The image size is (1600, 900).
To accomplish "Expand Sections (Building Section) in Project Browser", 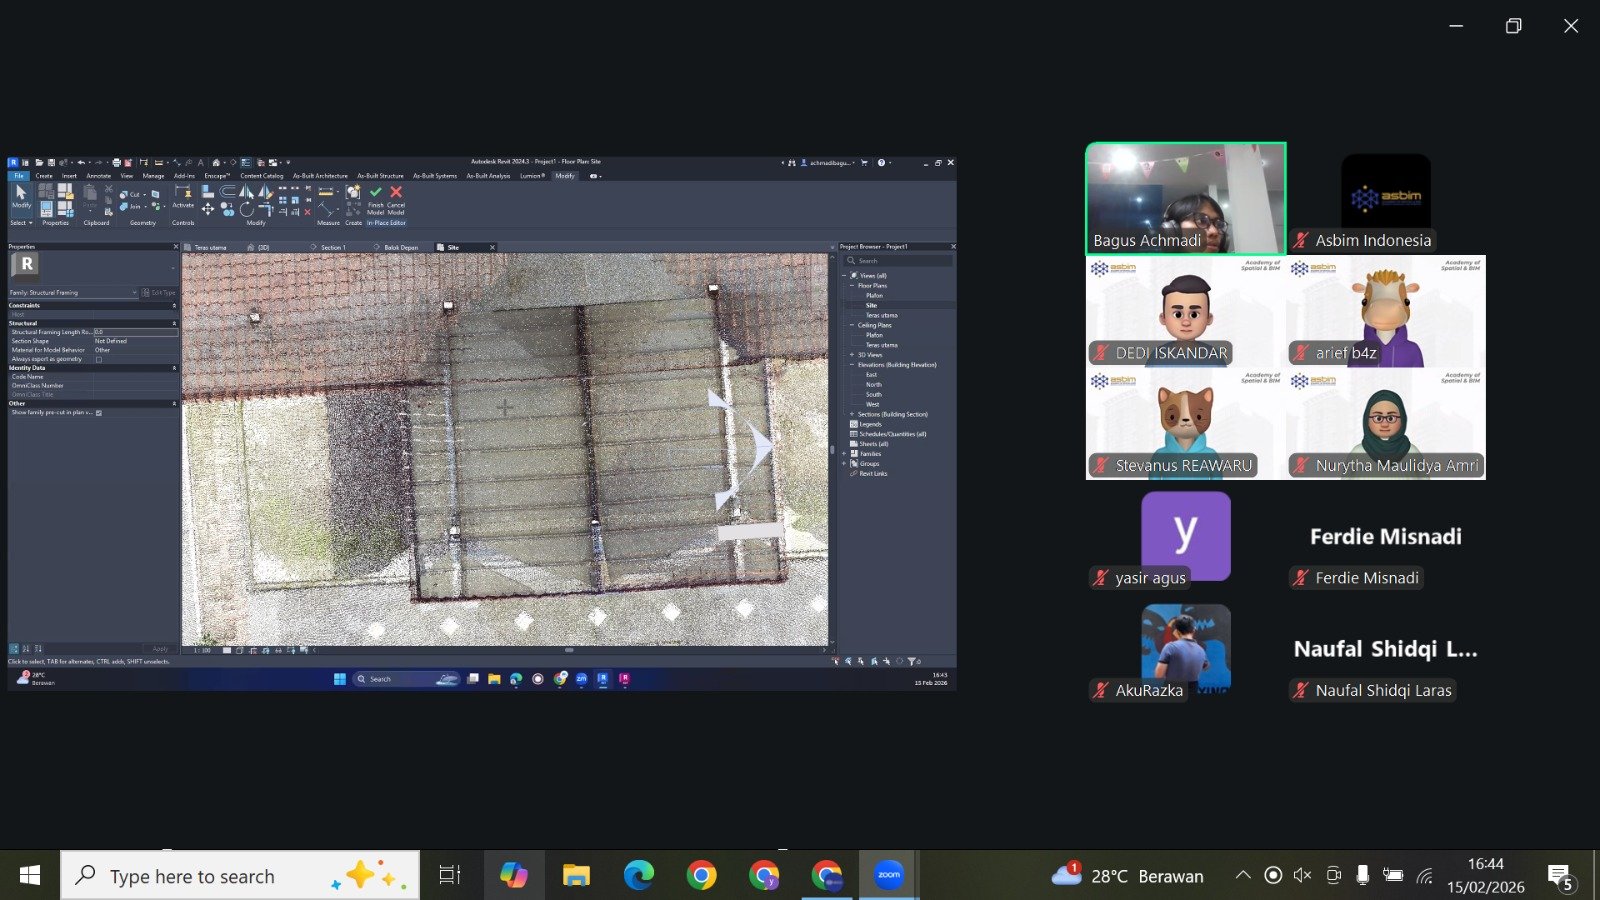I will [x=852, y=414].
